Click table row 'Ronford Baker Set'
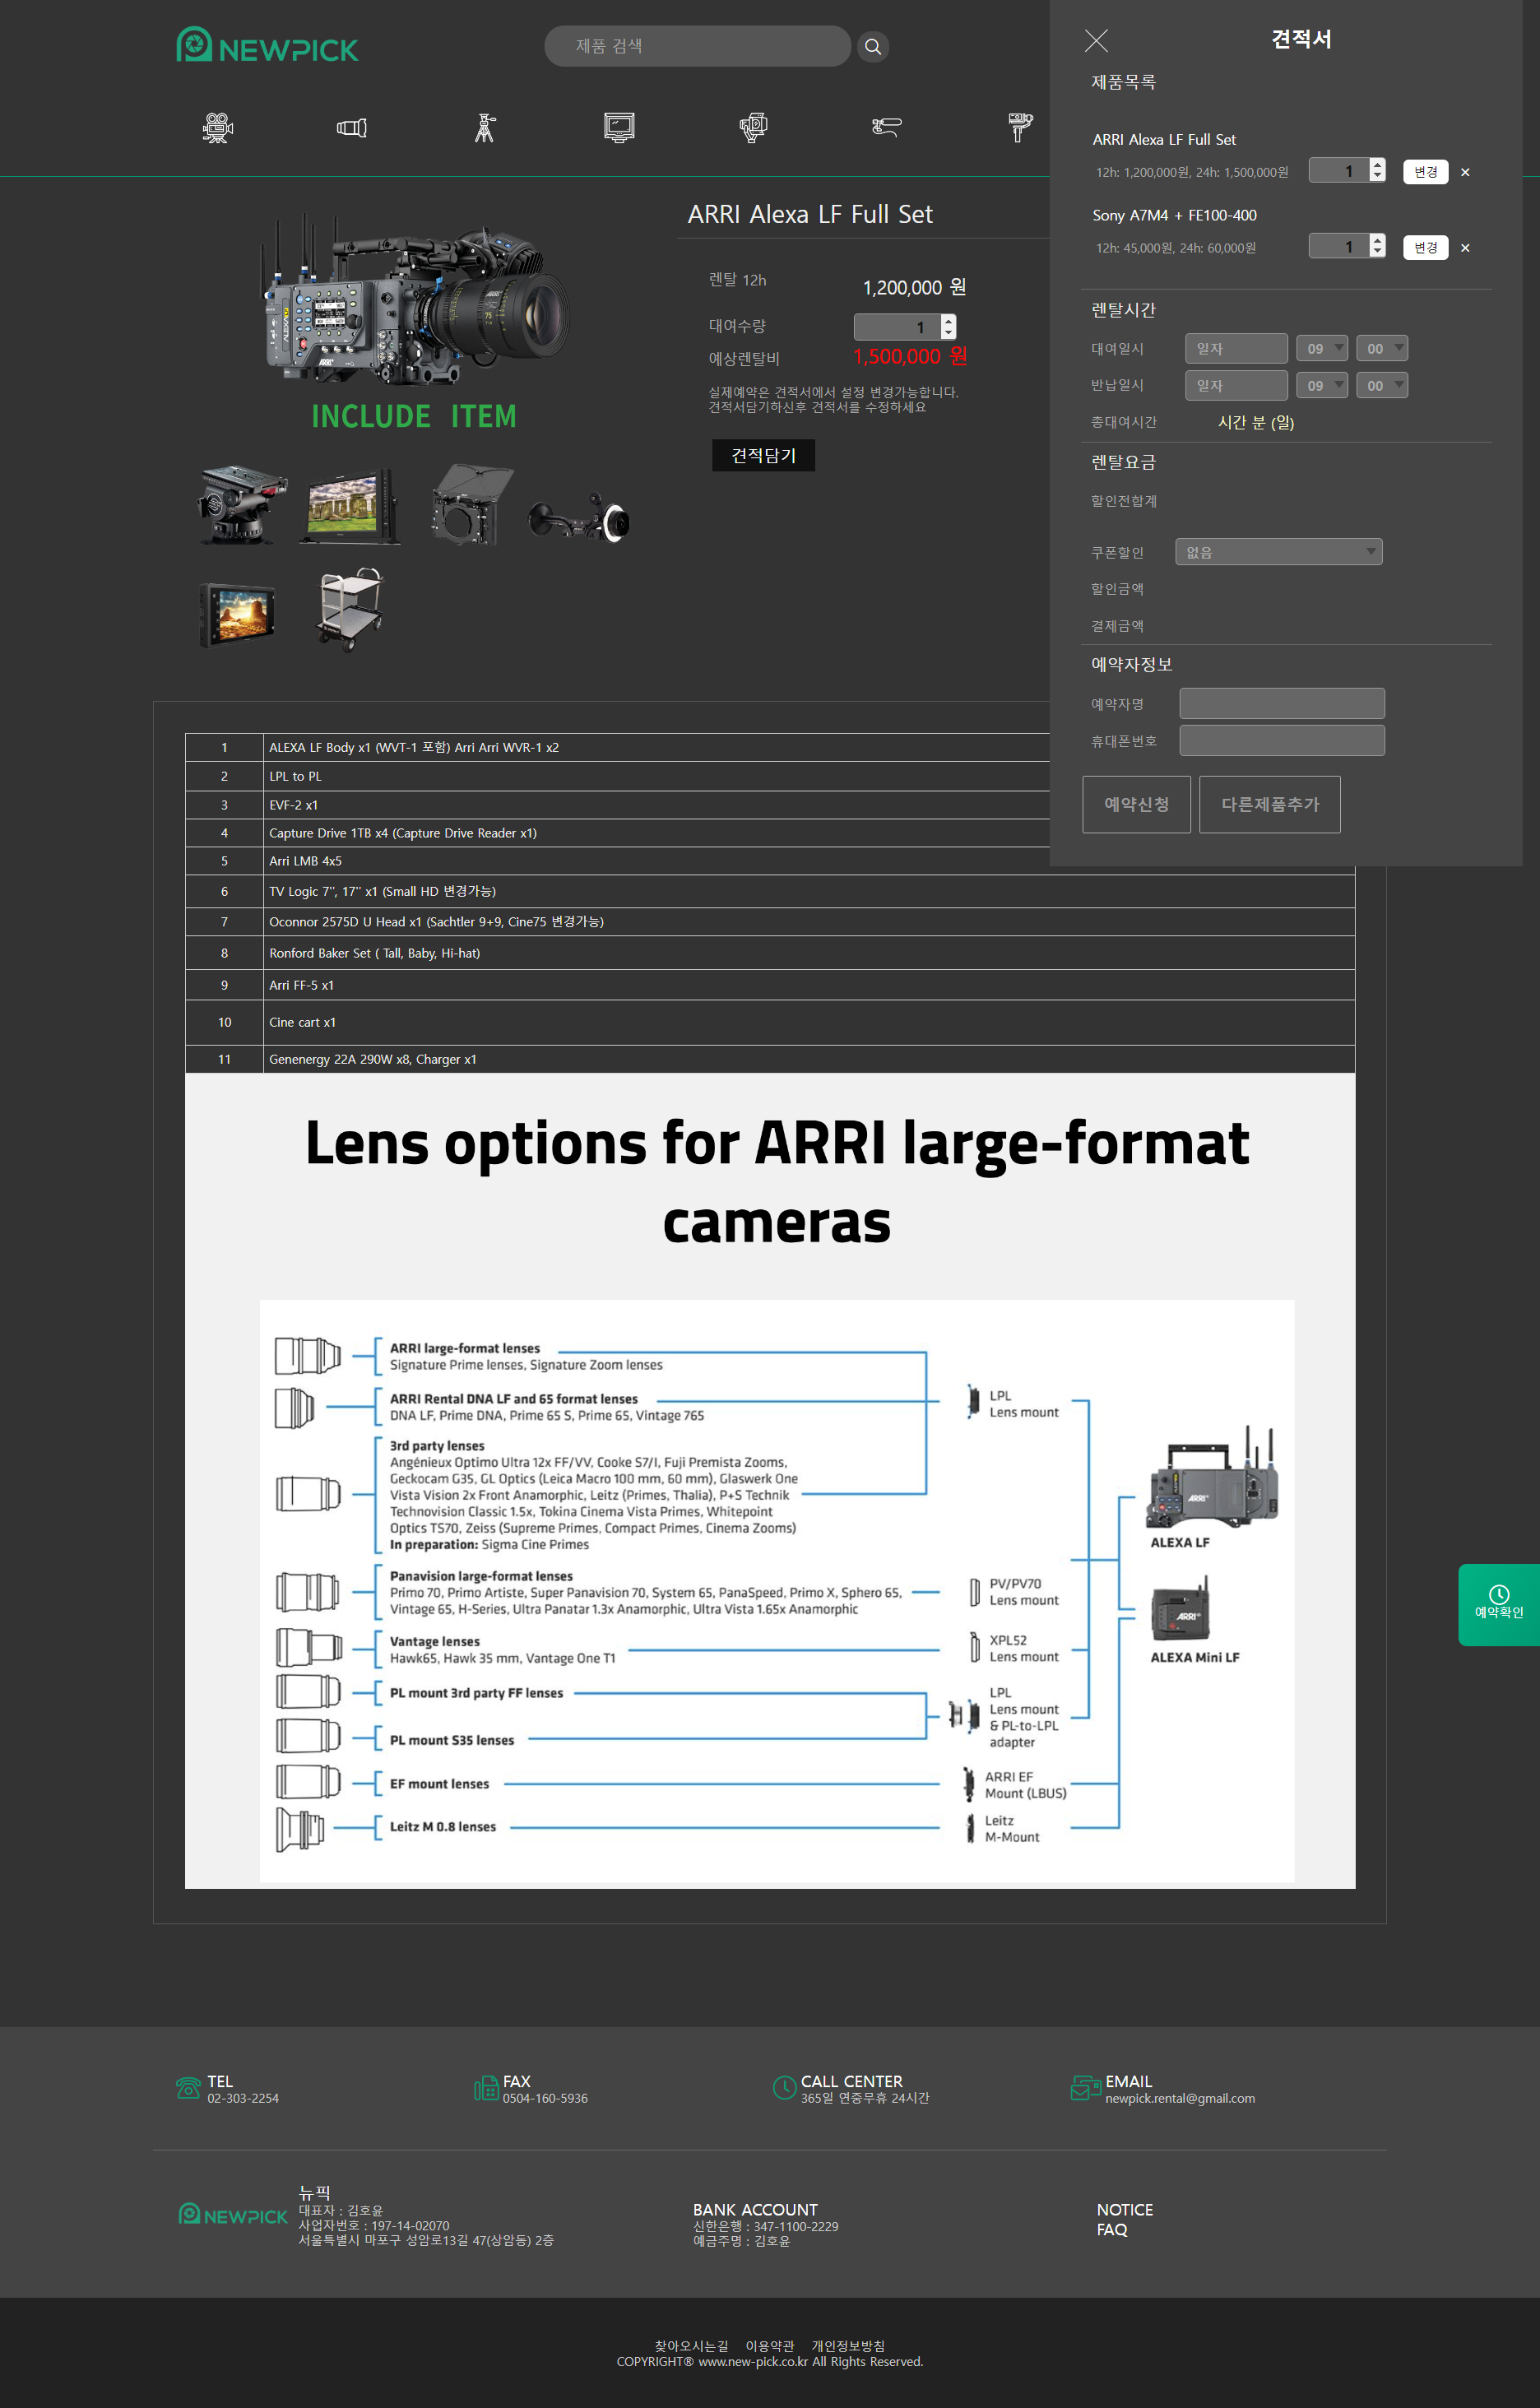 [x=770, y=953]
